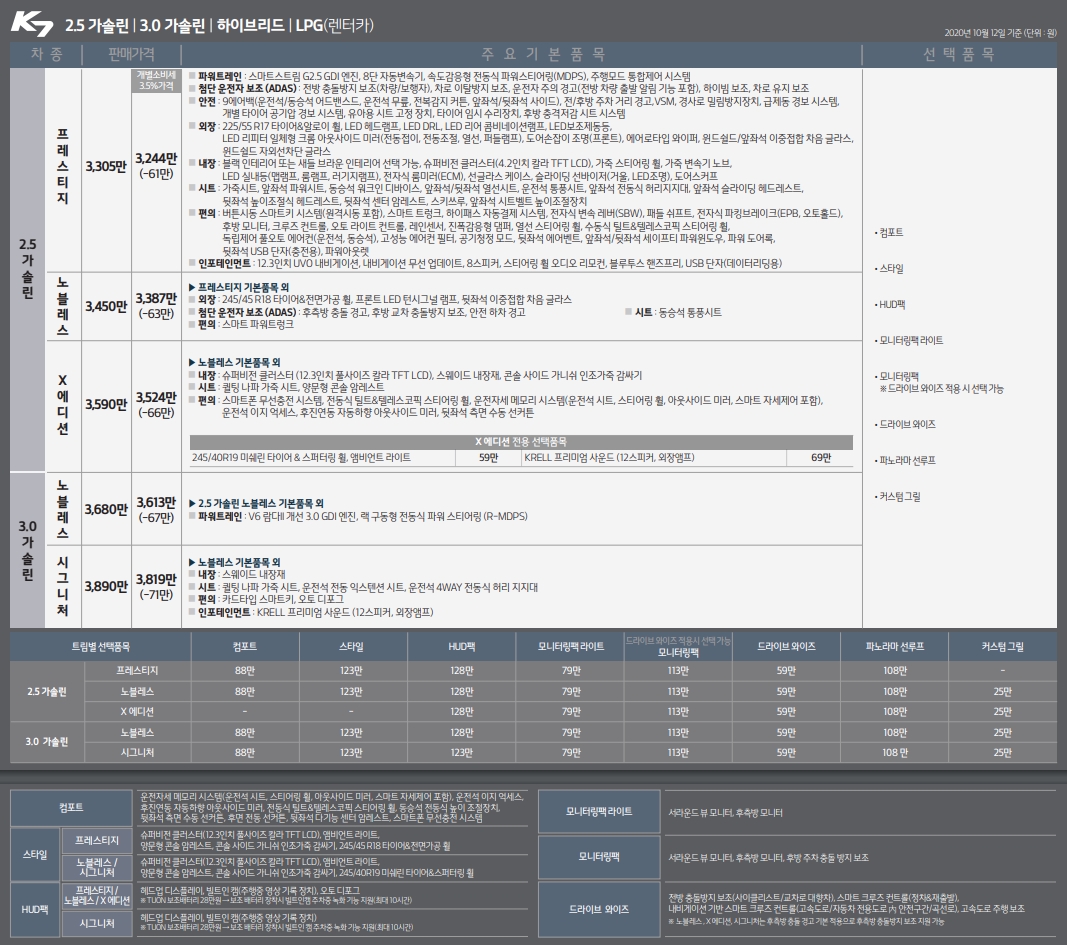Image resolution: width=1067 pixels, height=945 pixels.
Task: Select '하이브리드' in the page title
Action: [250, 25]
